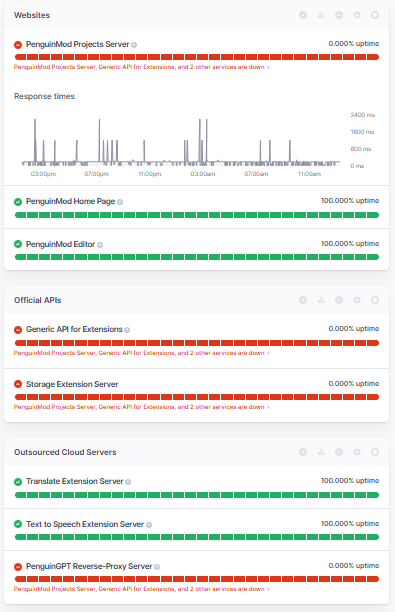The height and width of the screenshot is (612, 395).
Task: Click the Outsourced Cloud Servers section title
Action: pos(65,452)
